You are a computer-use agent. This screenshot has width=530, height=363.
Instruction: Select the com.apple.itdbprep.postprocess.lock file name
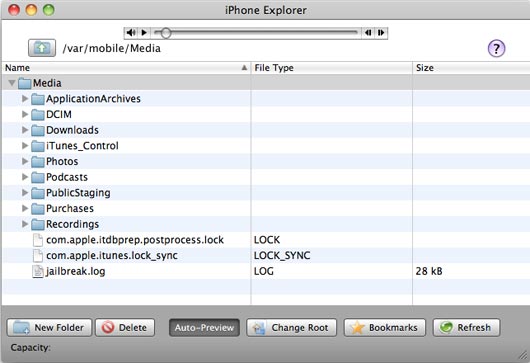pos(135,240)
